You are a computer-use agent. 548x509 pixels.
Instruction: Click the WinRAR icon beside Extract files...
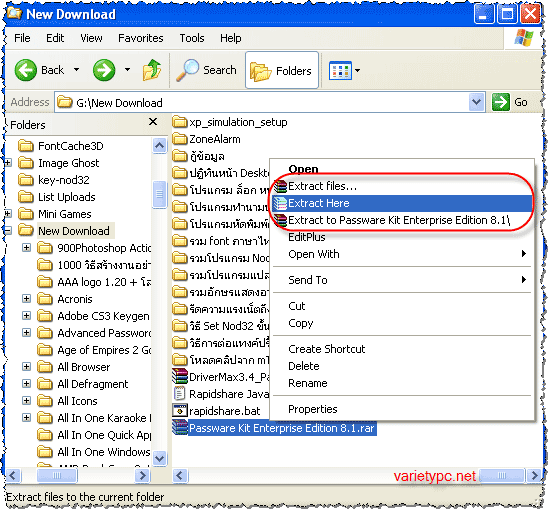pos(280,186)
